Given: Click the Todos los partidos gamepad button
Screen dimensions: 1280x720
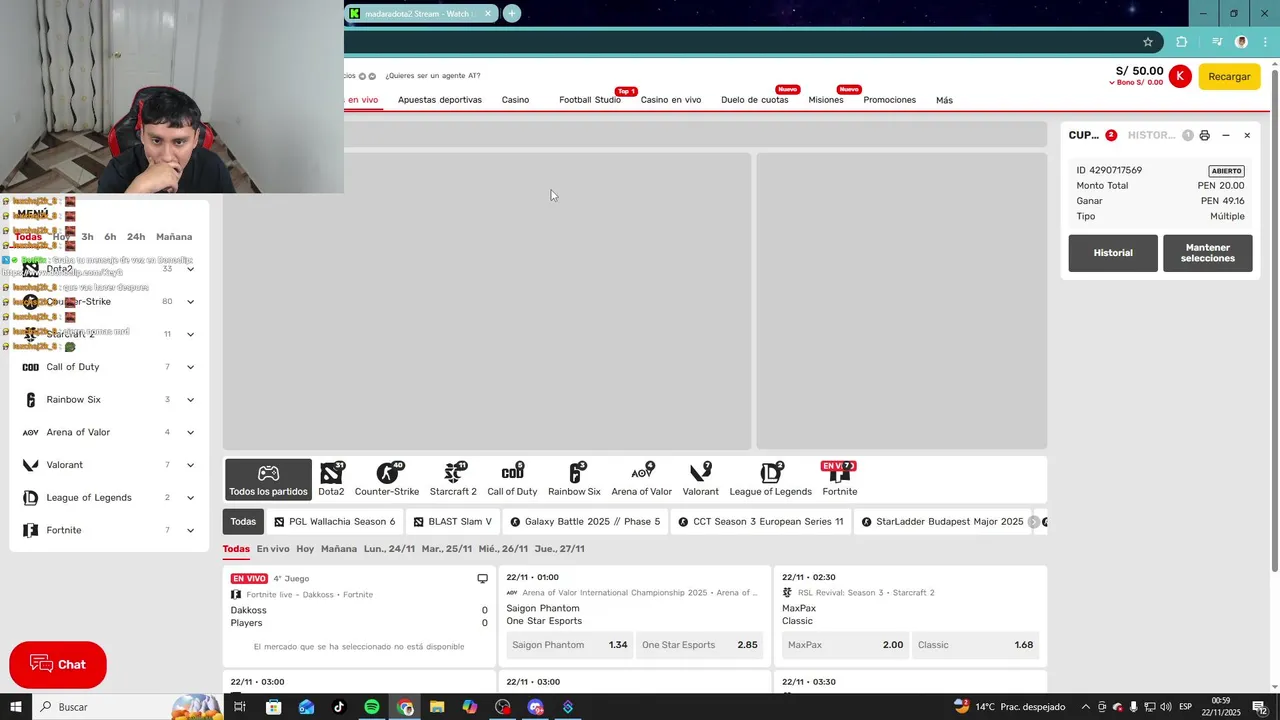Looking at the screenshot, I should click(x=268, y=480).
